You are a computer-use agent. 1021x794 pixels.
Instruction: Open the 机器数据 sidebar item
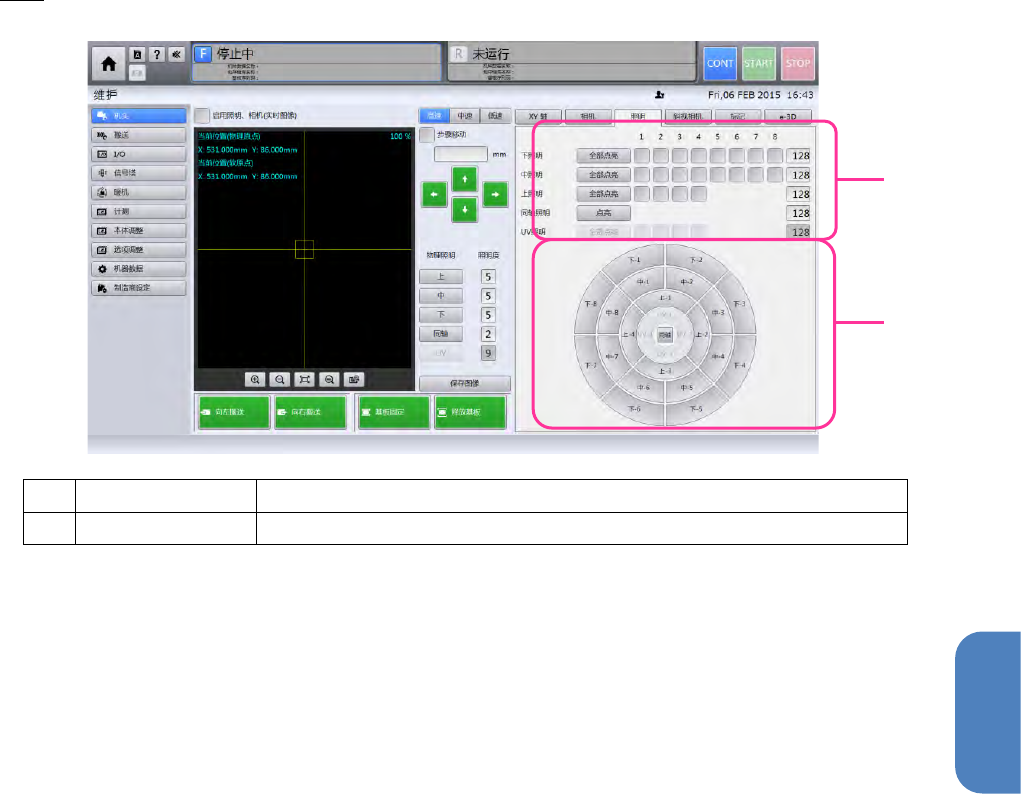pos(139,269)
